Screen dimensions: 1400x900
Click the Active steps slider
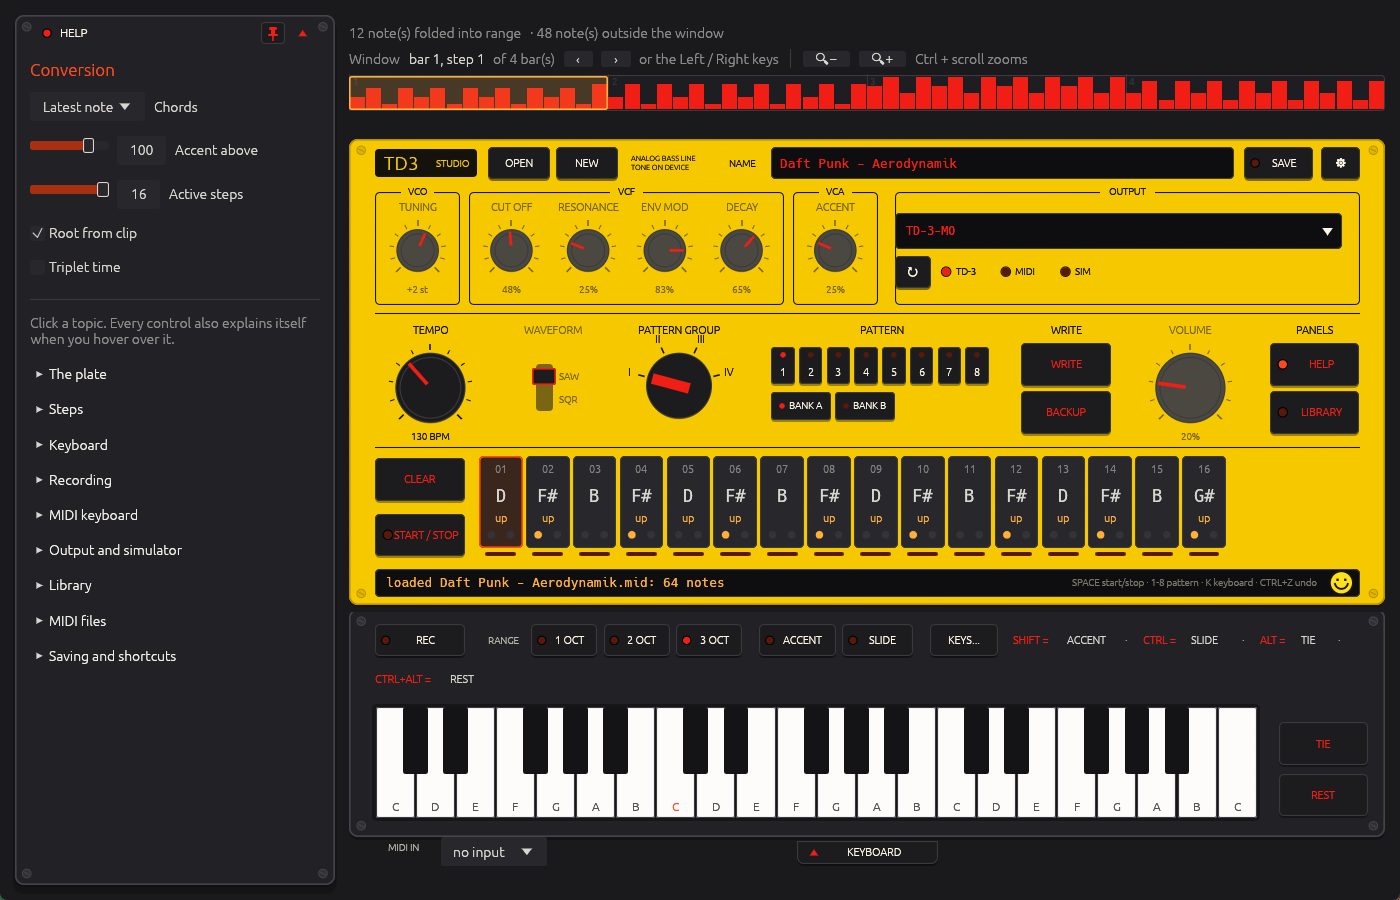pos(70,190)
